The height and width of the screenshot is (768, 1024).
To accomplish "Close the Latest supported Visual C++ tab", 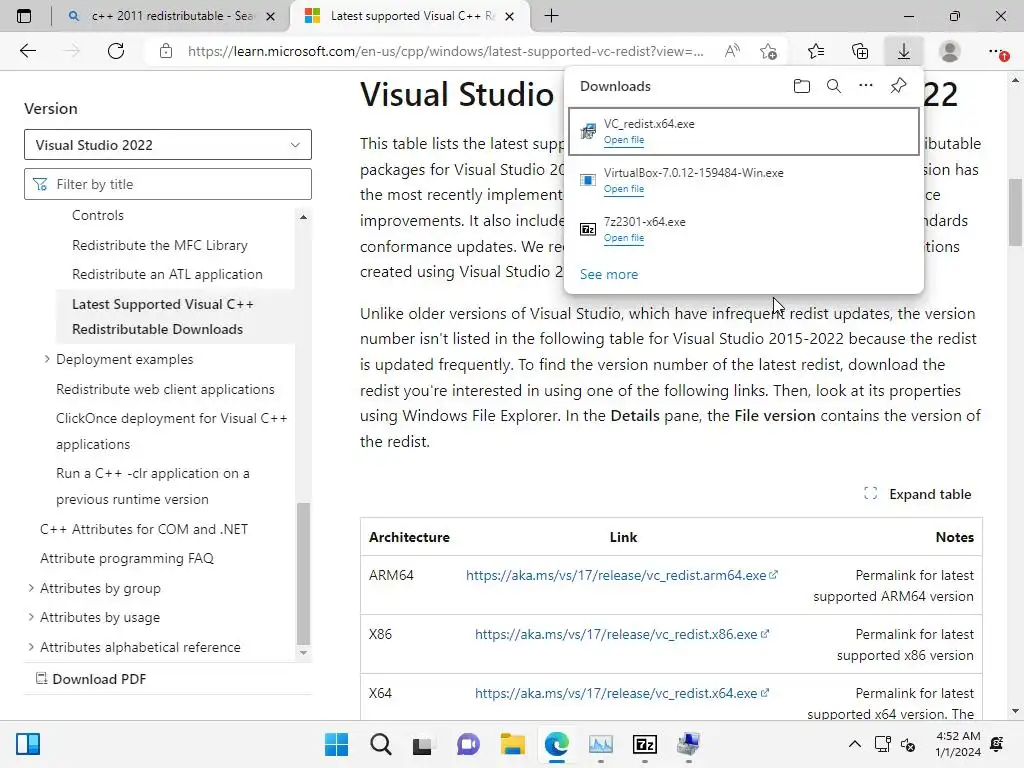I will (510, 16).
